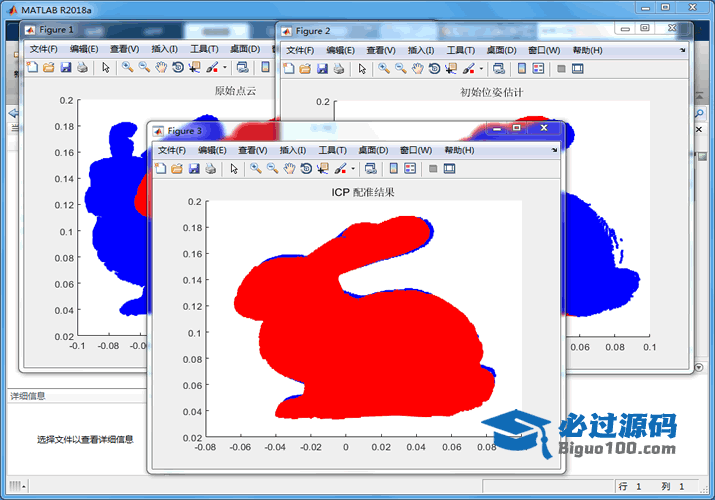Screen dimensions: 715x500
Task: Toggle Zoom Out tool in Figure 3 toolbar
Action: (273, 169)
